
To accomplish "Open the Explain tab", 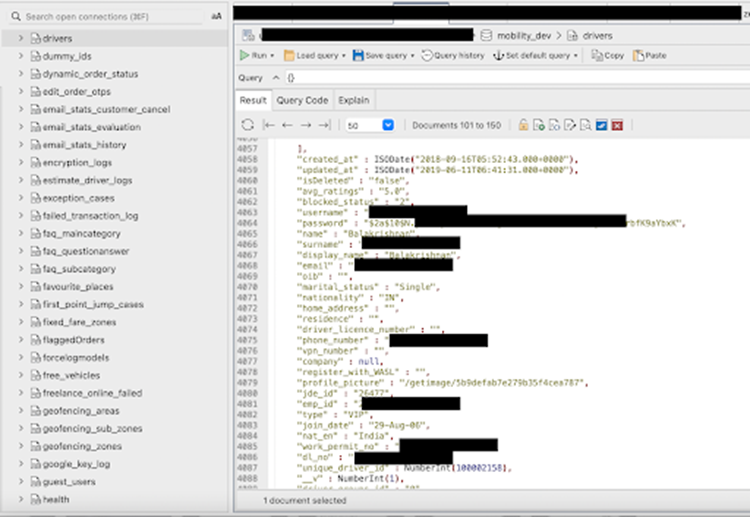I will coord(353,101).
